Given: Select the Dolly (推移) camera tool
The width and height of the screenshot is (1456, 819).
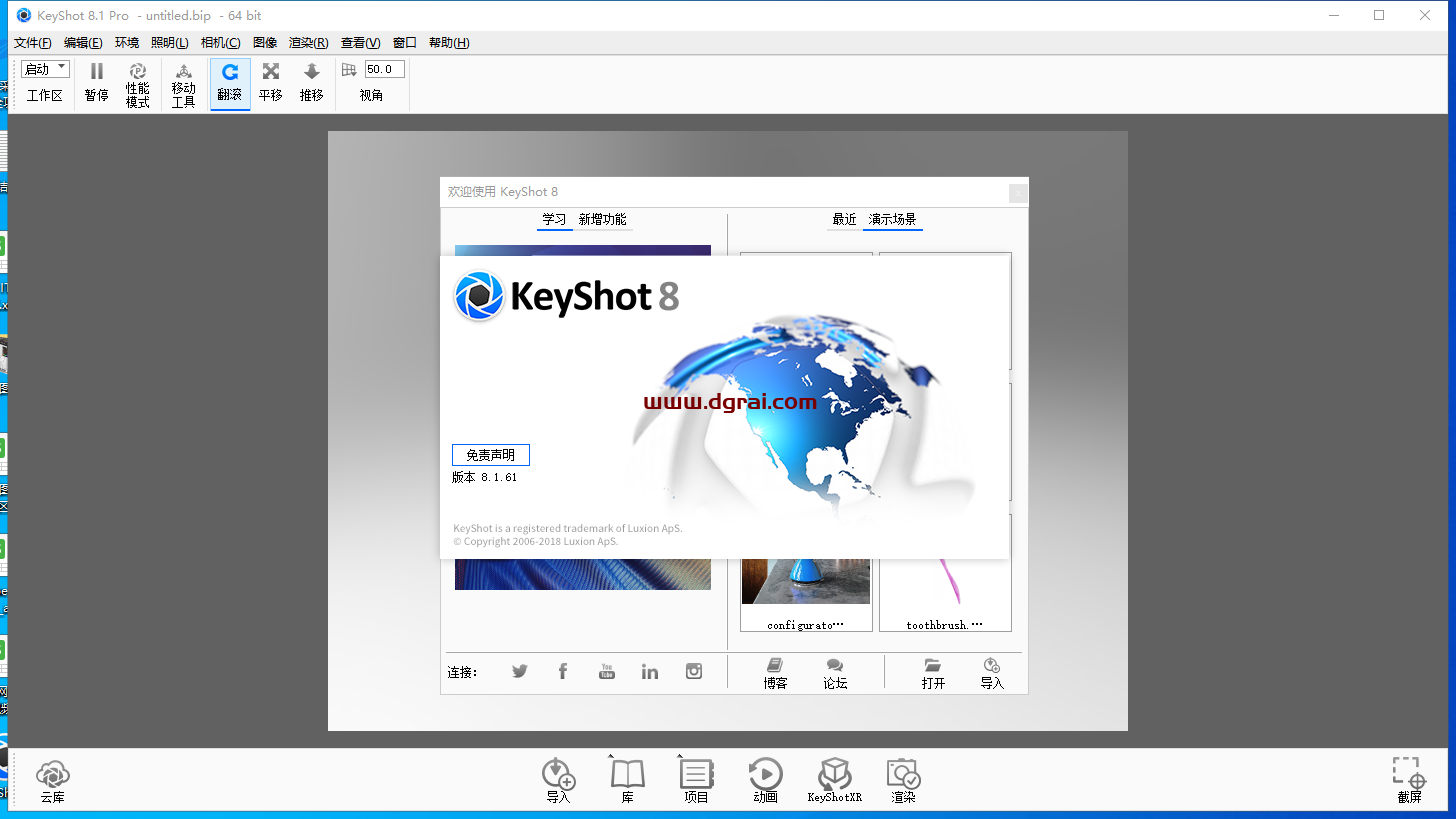Looking at the screenshot, I should (311, 83).
